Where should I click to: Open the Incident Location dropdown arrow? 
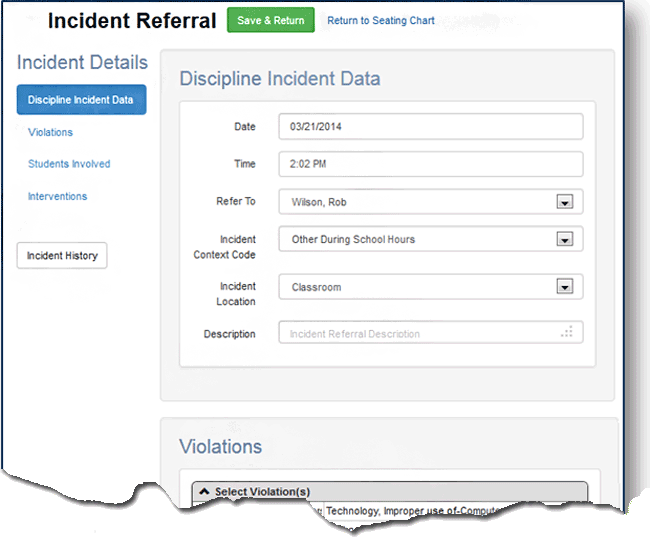point(565,286)
